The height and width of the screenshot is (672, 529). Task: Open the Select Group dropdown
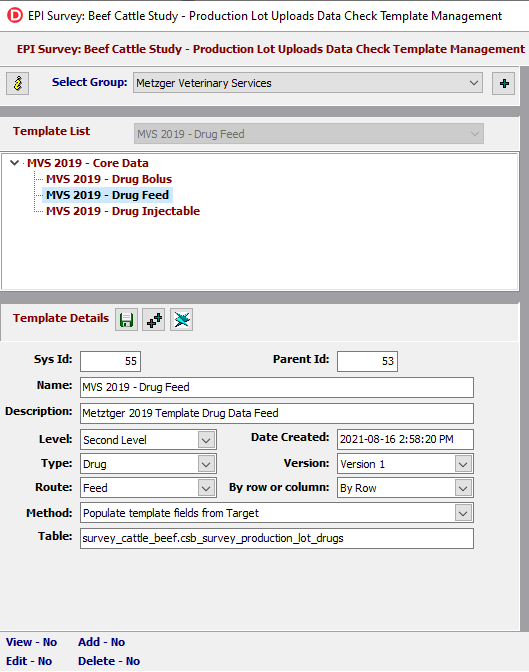coord(308,83)
